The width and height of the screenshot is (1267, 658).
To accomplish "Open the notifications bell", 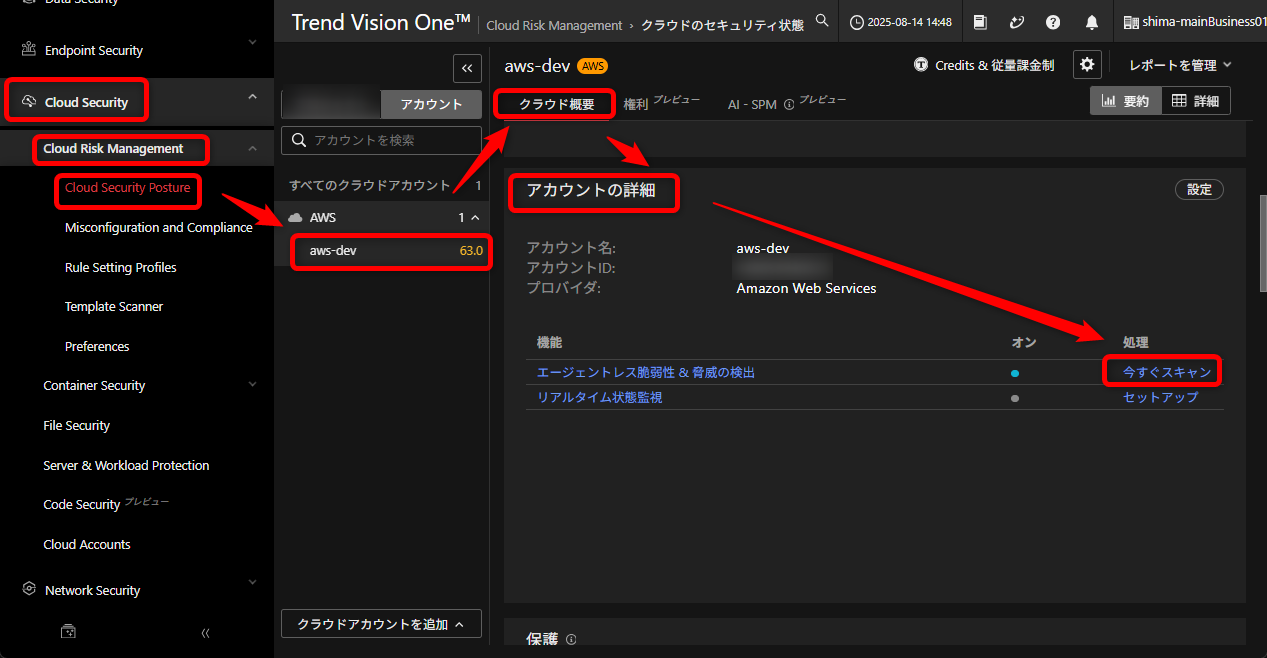I will 1091,22.
